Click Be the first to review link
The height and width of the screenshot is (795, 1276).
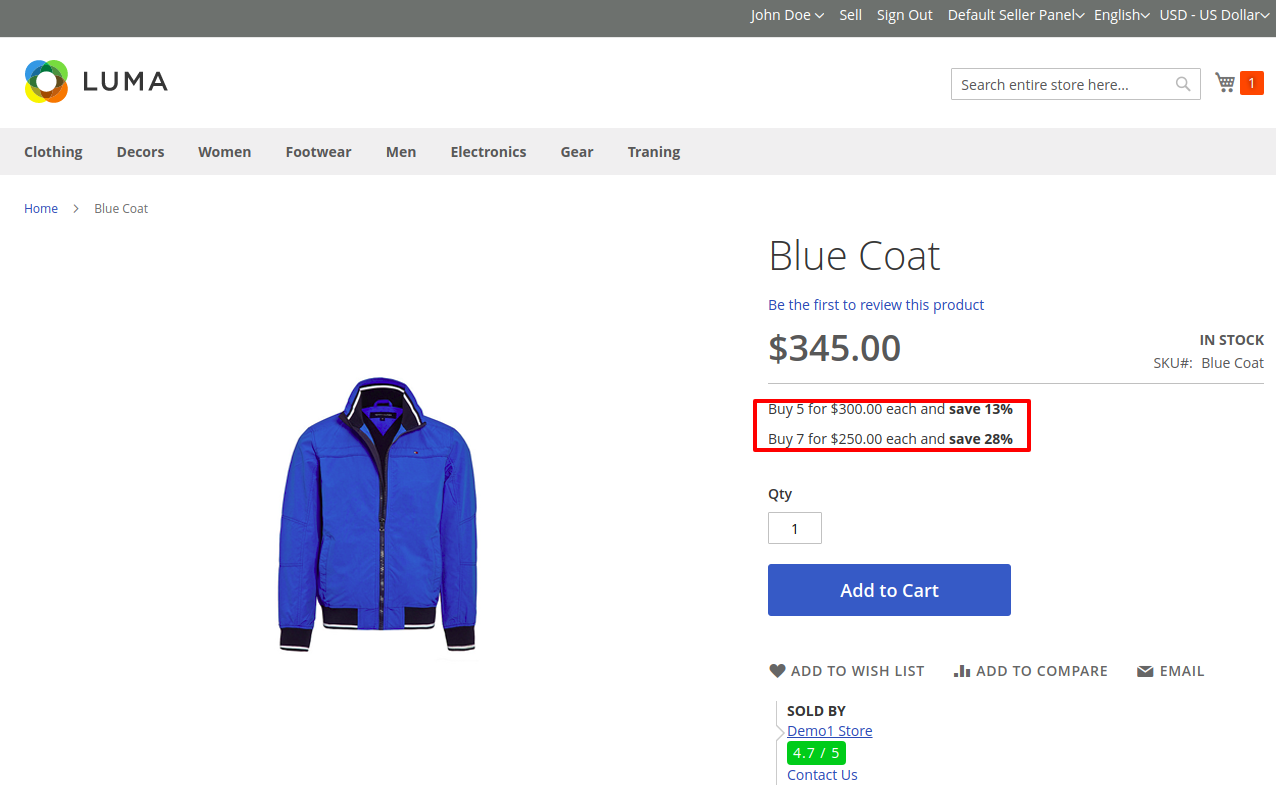point(875,305)
